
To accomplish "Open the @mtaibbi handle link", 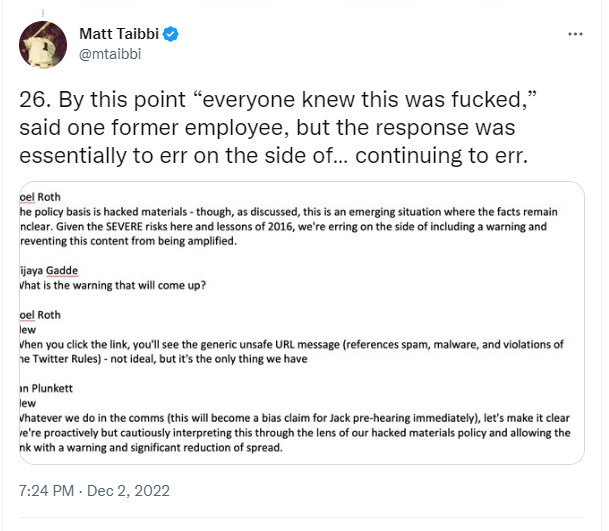I will tap(110, 54).
